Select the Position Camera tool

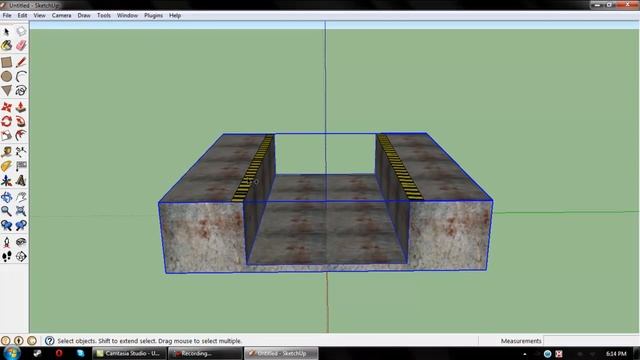pyautogui.click(x=7, y=242)
